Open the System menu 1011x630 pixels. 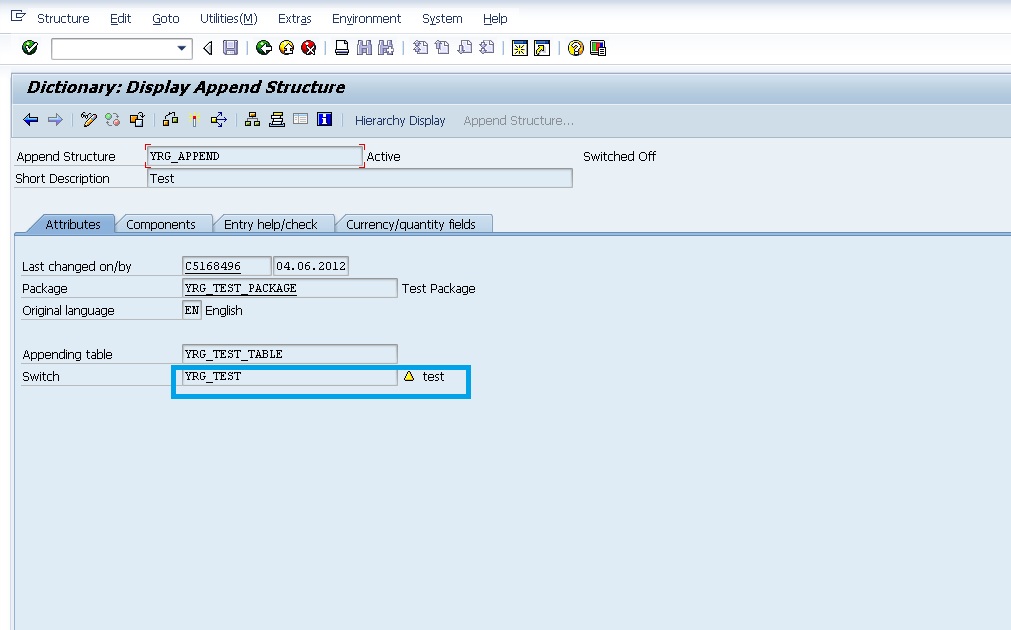(442, 19)
